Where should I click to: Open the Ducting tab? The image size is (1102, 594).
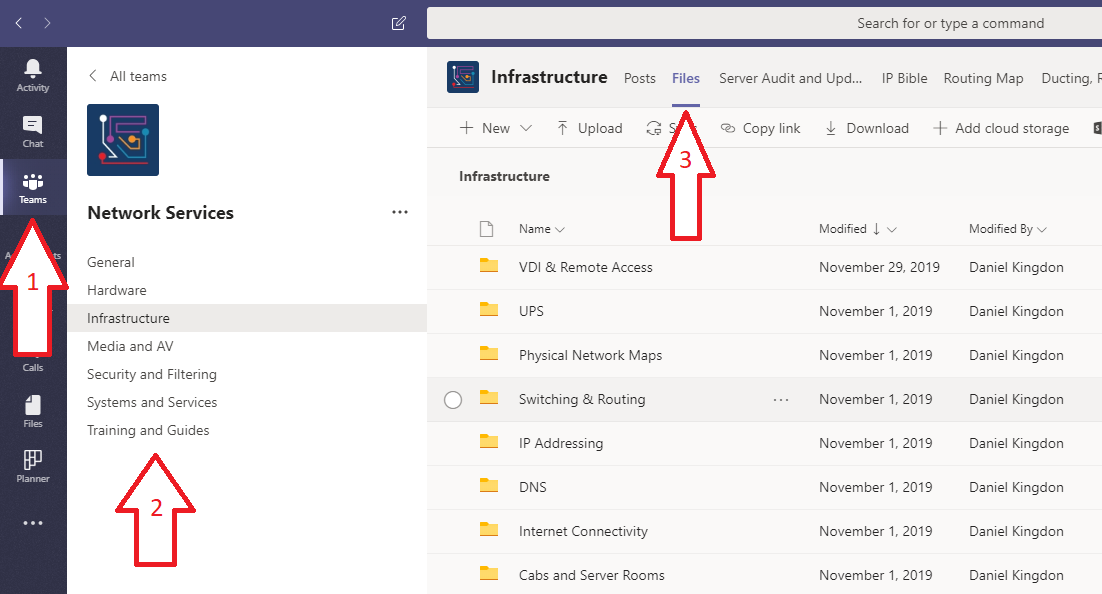click(x=1071, y=78)
